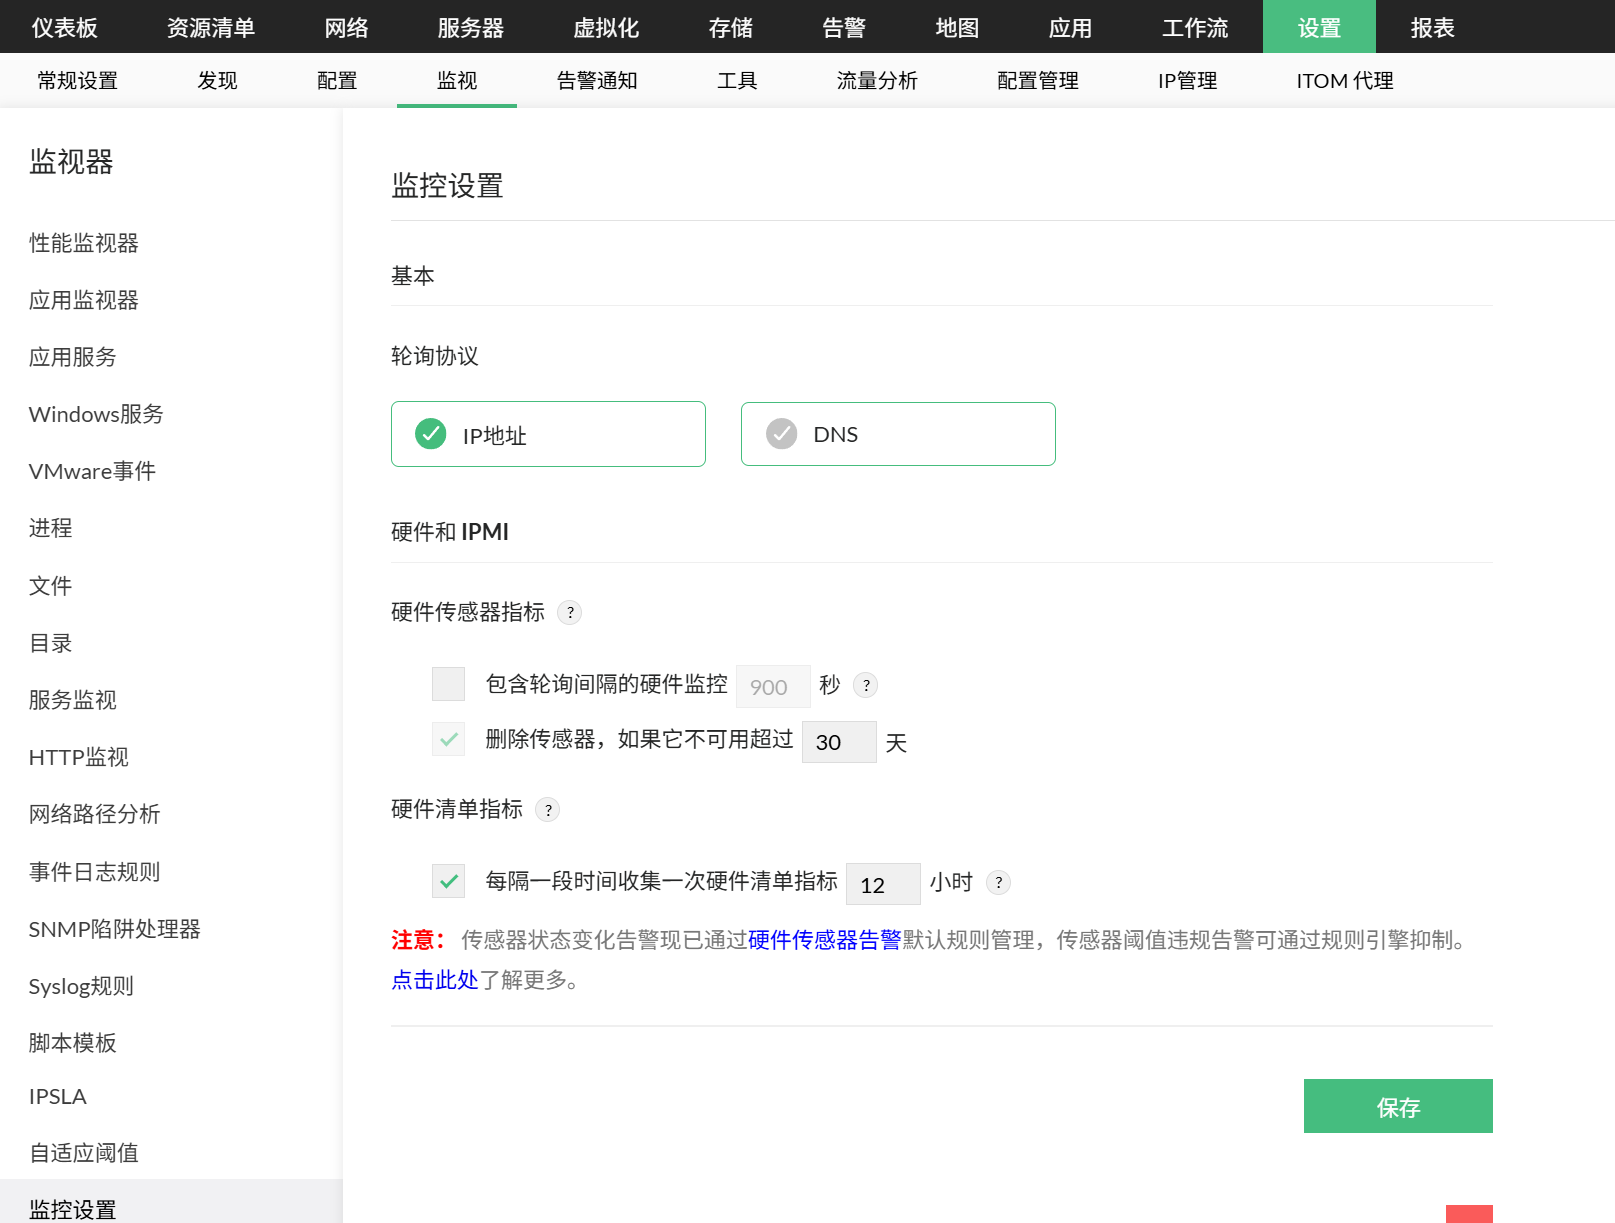Open 应用监视器 in sidebar
The image size is (1615, 1223).
[x=84, y=300]
